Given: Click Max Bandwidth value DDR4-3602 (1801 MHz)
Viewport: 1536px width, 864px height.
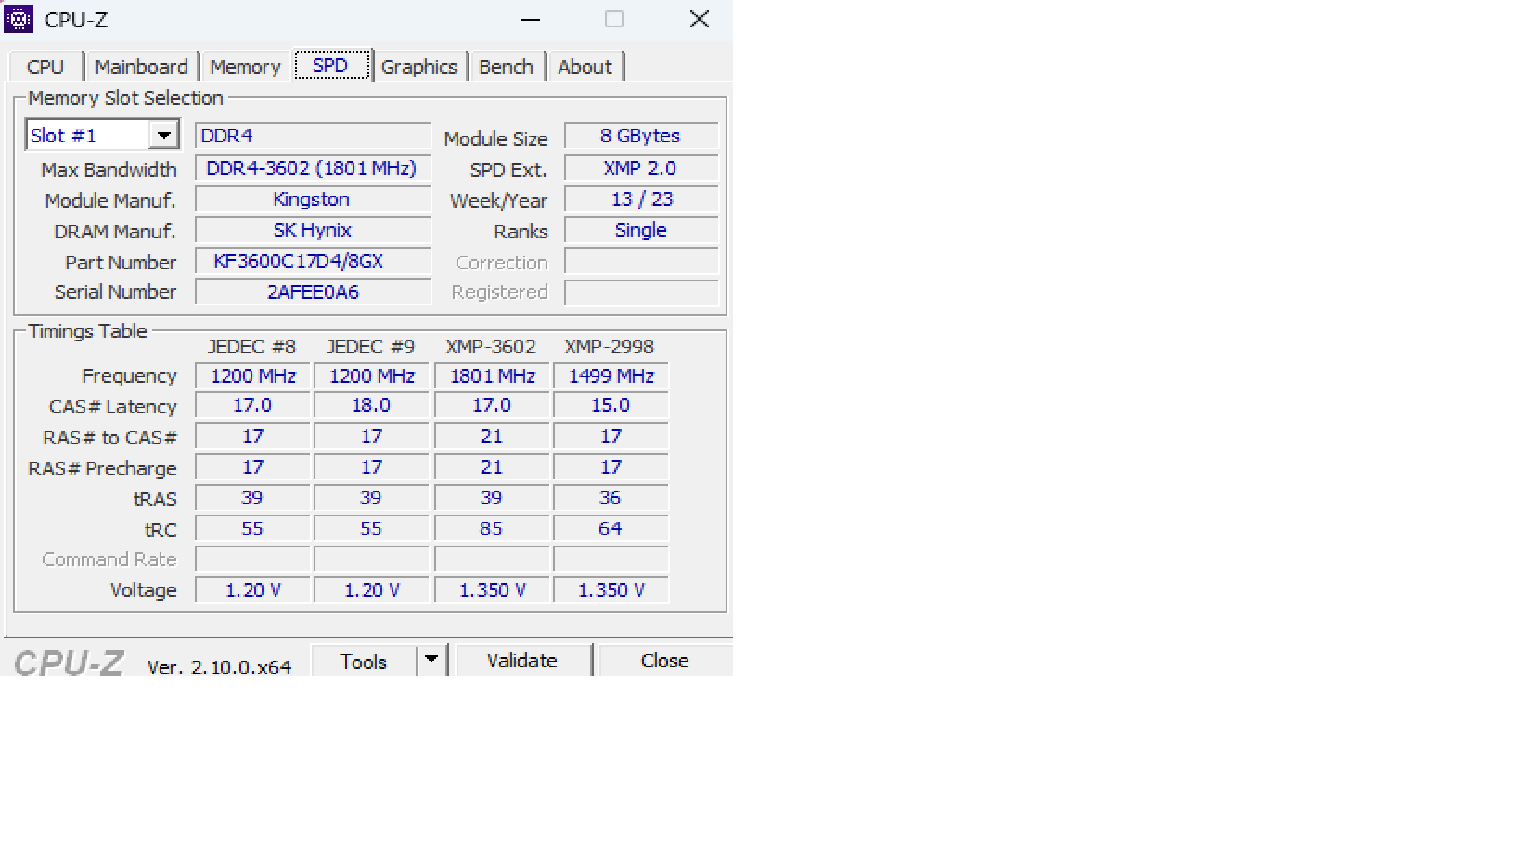Looking at the screenshot, I should (x=313, y=168).
